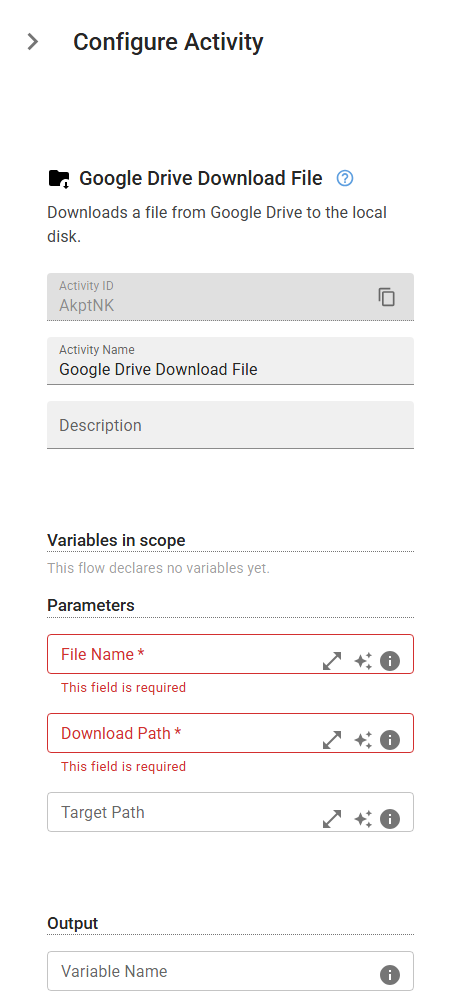The height and width of the screenshot is (1000, 470).
Task: Click the Description field
Action: (x=230, y=425)
